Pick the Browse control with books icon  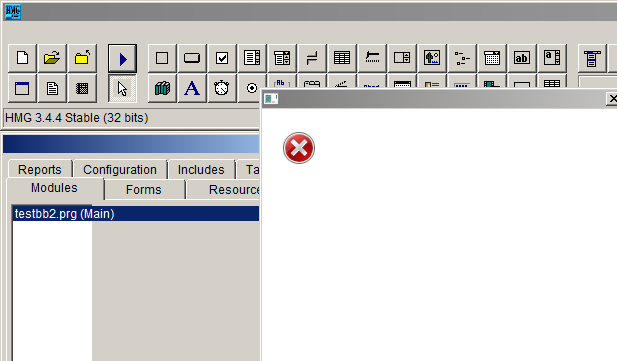162,88
